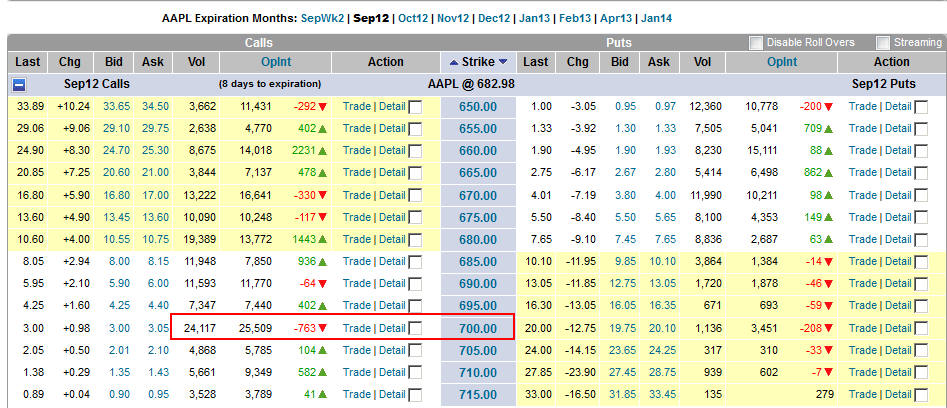Sort ascending with Strike up arrow

point(453,62)
